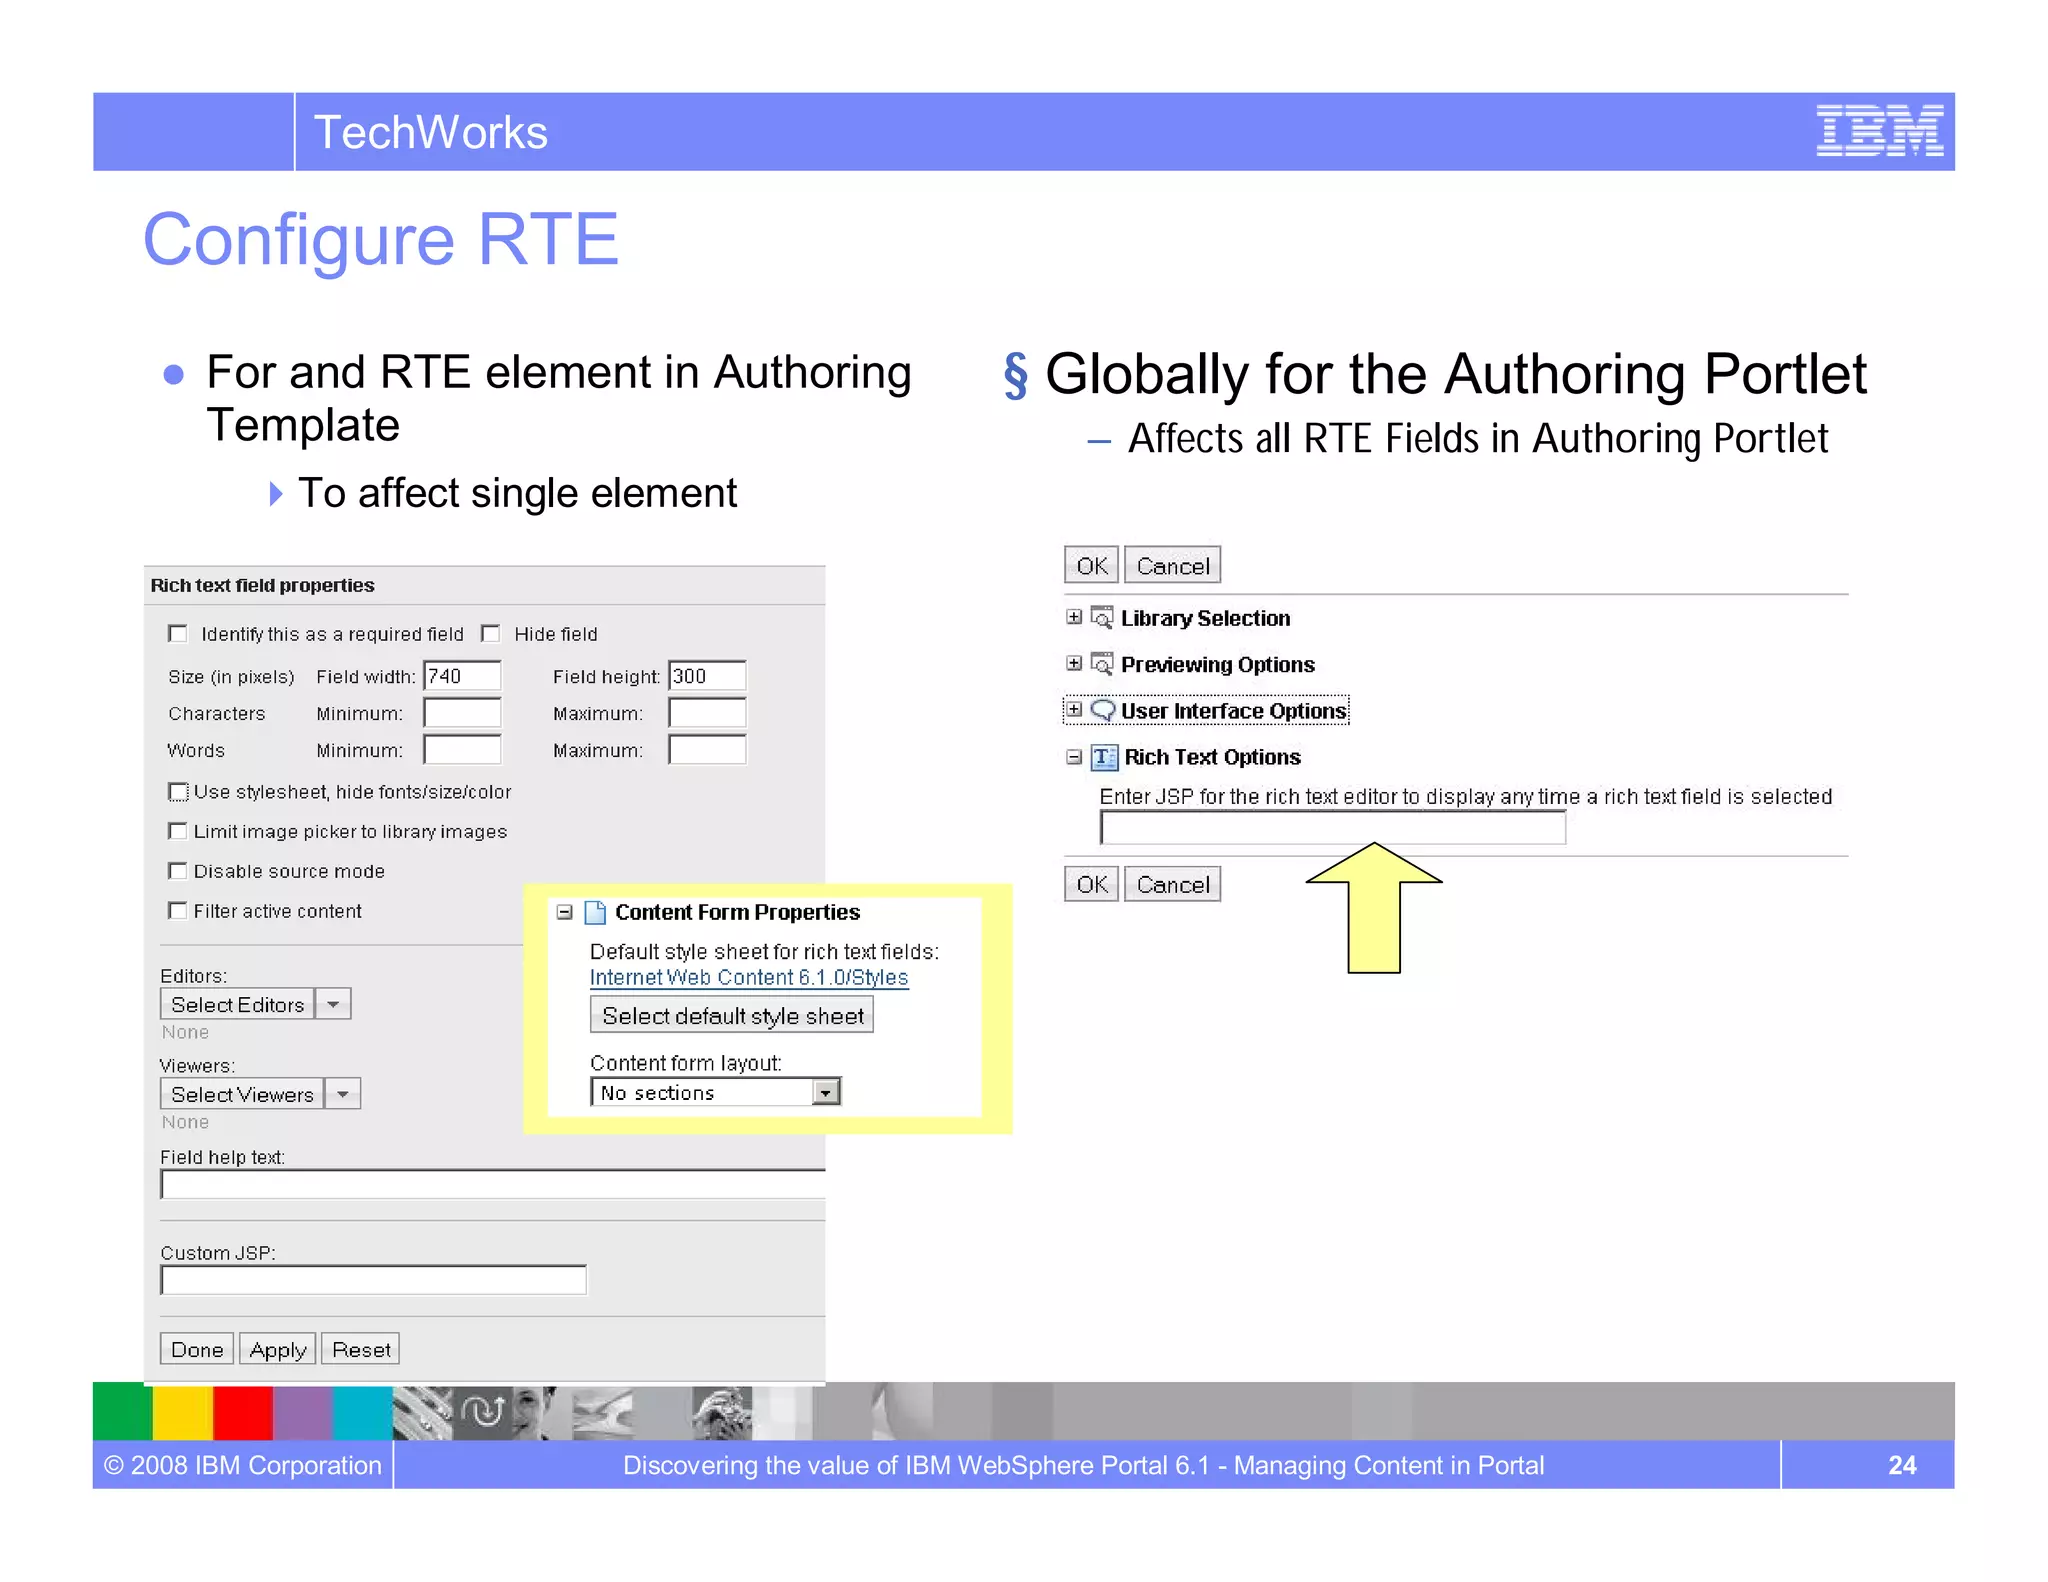Open the Select Editors dropdown arrow
Screen dimensions: 2048x1582
[x=334, y=1004]
